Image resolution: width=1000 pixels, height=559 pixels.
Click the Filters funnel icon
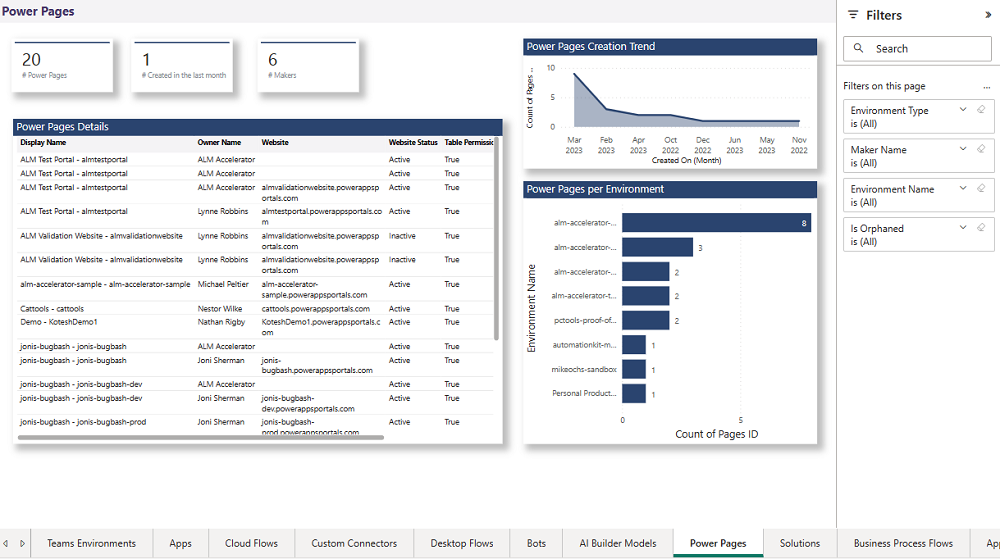tap(853, 15)
